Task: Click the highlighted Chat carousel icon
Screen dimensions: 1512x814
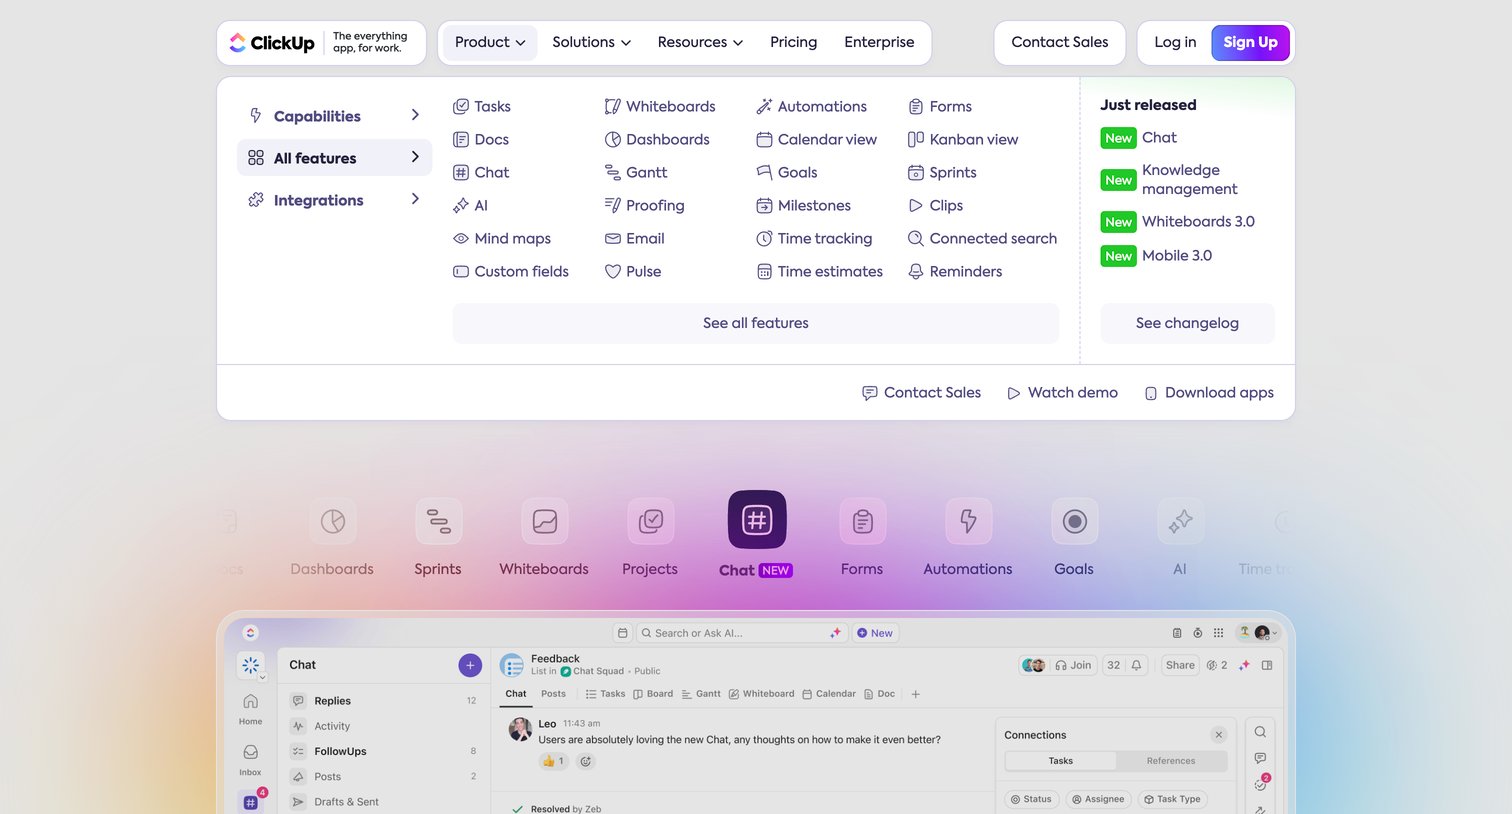Action: click(757, 519)
